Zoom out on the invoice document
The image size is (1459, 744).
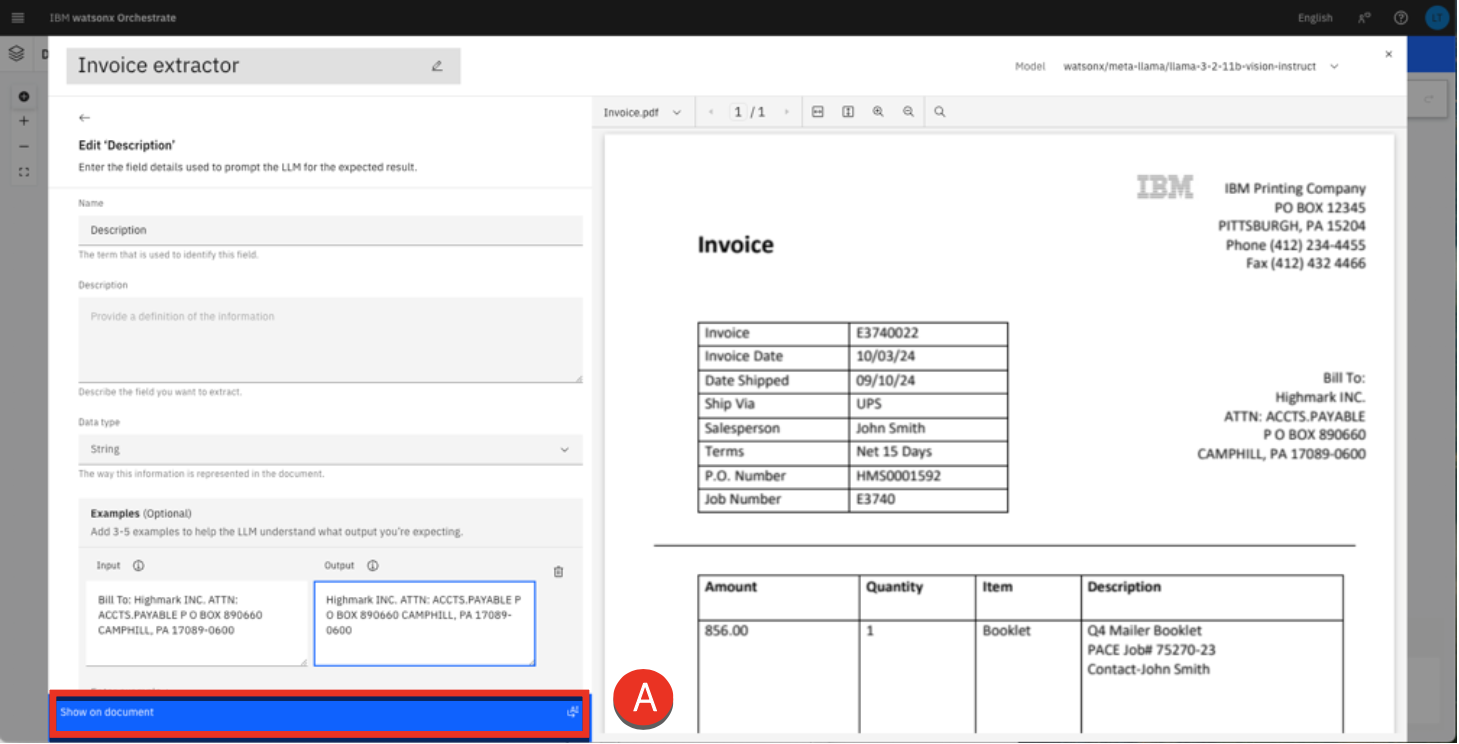point(908,112)
